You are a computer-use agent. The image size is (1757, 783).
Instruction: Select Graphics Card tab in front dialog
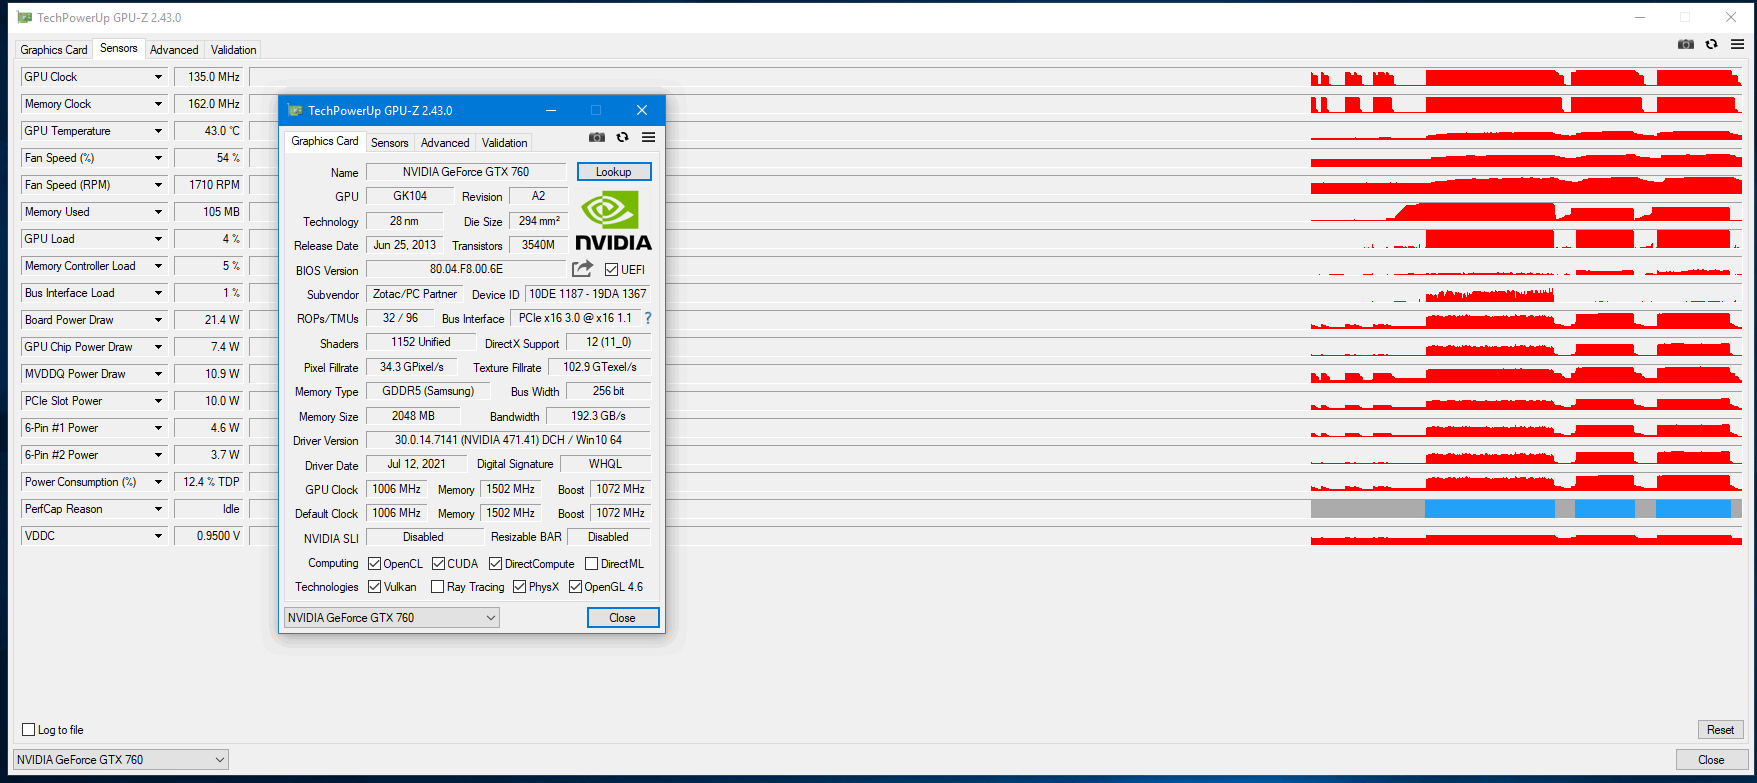[325, 141]
